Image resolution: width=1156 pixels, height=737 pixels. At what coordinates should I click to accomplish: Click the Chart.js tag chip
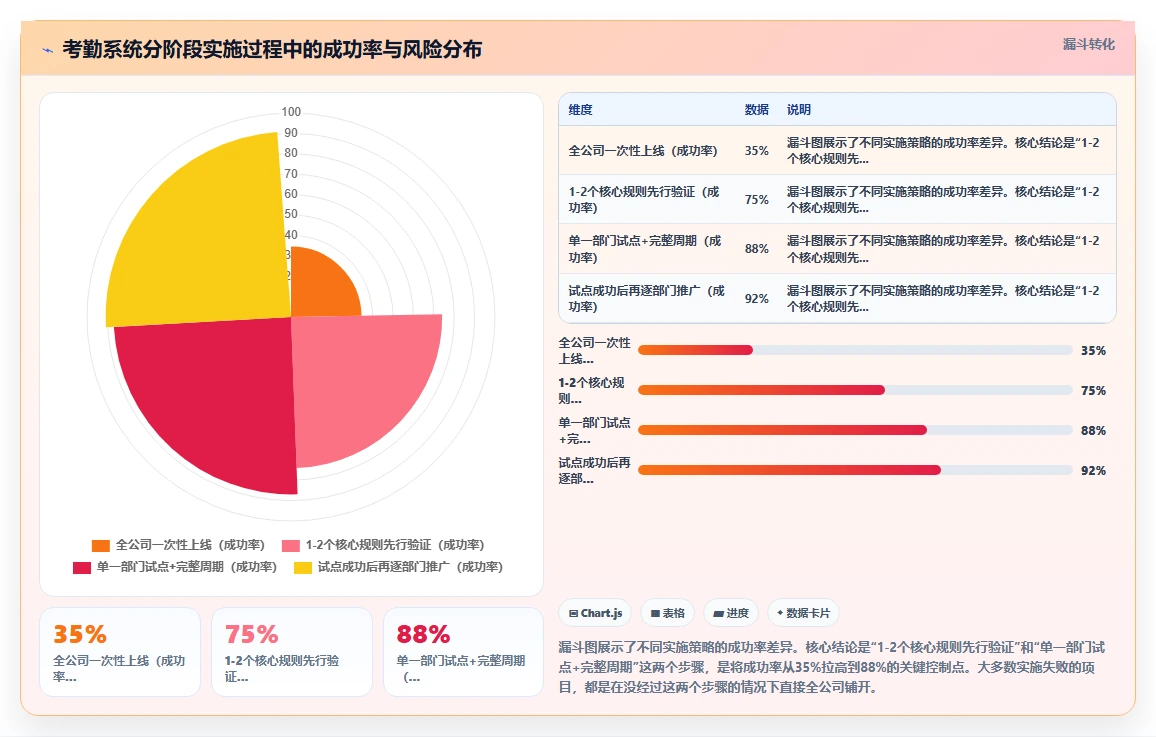coord(596,613)
